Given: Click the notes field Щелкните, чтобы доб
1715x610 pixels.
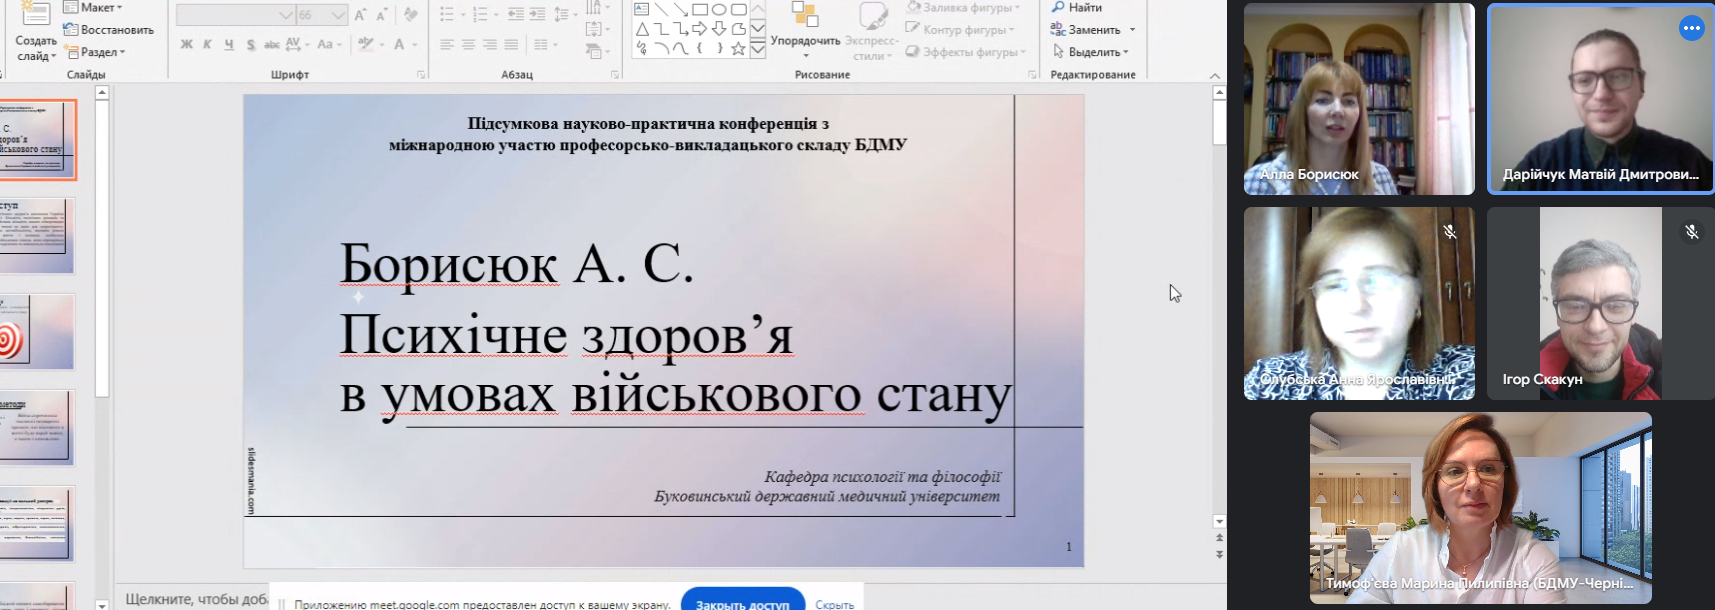Looking at the screenshot, I should coord(197,599).
